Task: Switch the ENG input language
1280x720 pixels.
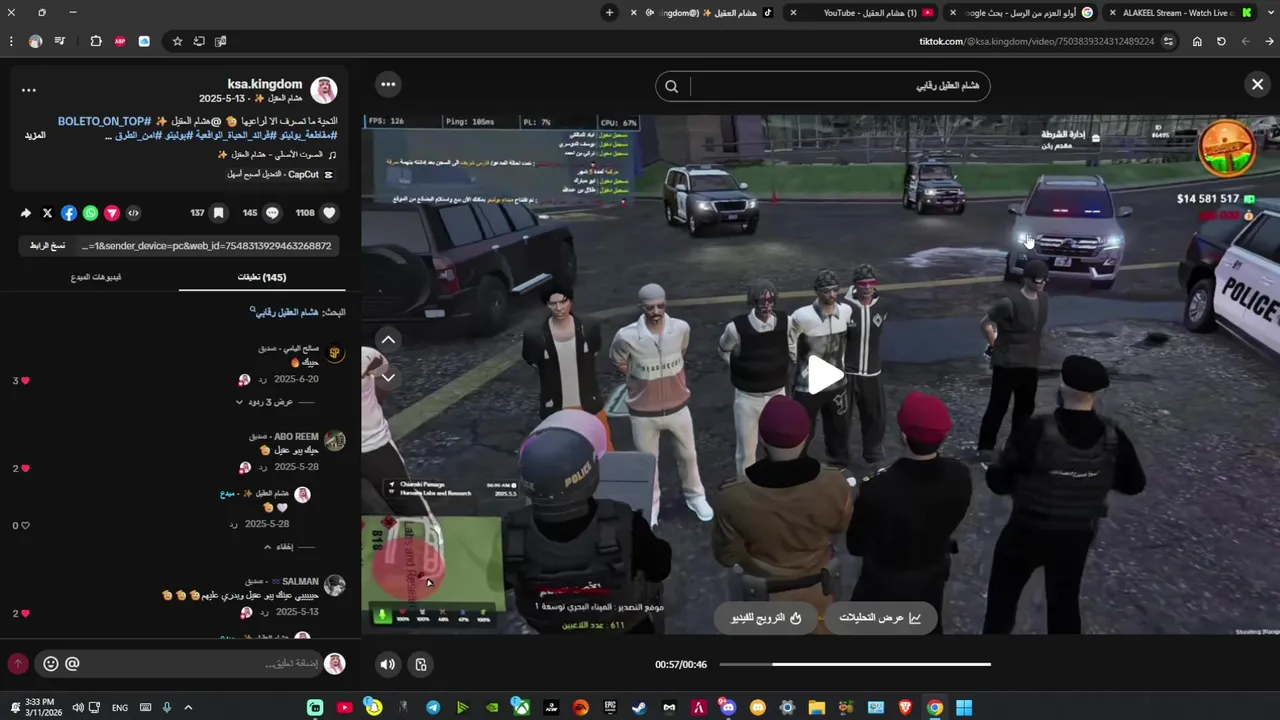Action: [x=120, y=708]
